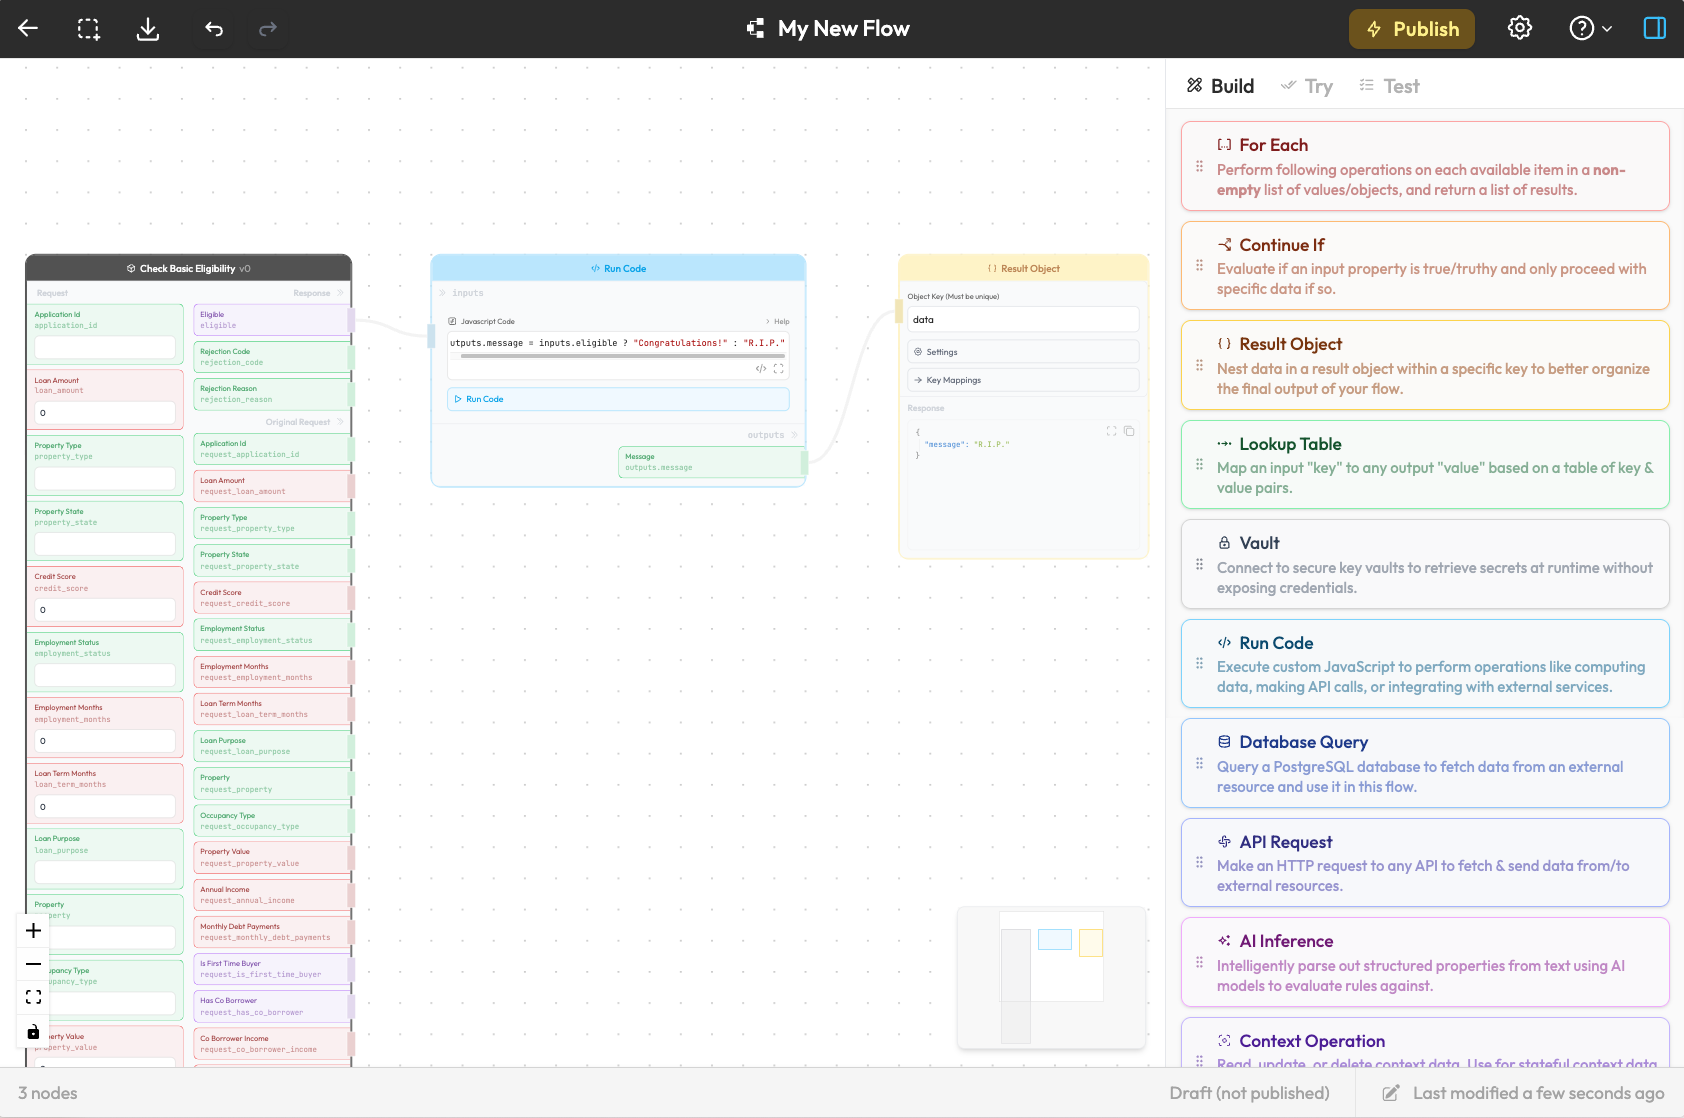Copy the Result Object response JSON
Image resolution: width=1684 pixels, height=1118 pixels.
[x=1129, y=431]
